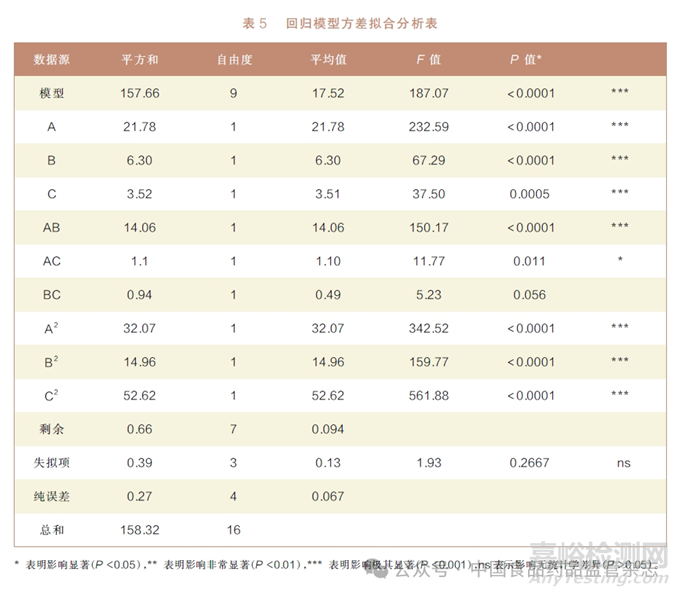Select the F value 561.88 cell
680x596 pixels.
[x=428, y=395]
